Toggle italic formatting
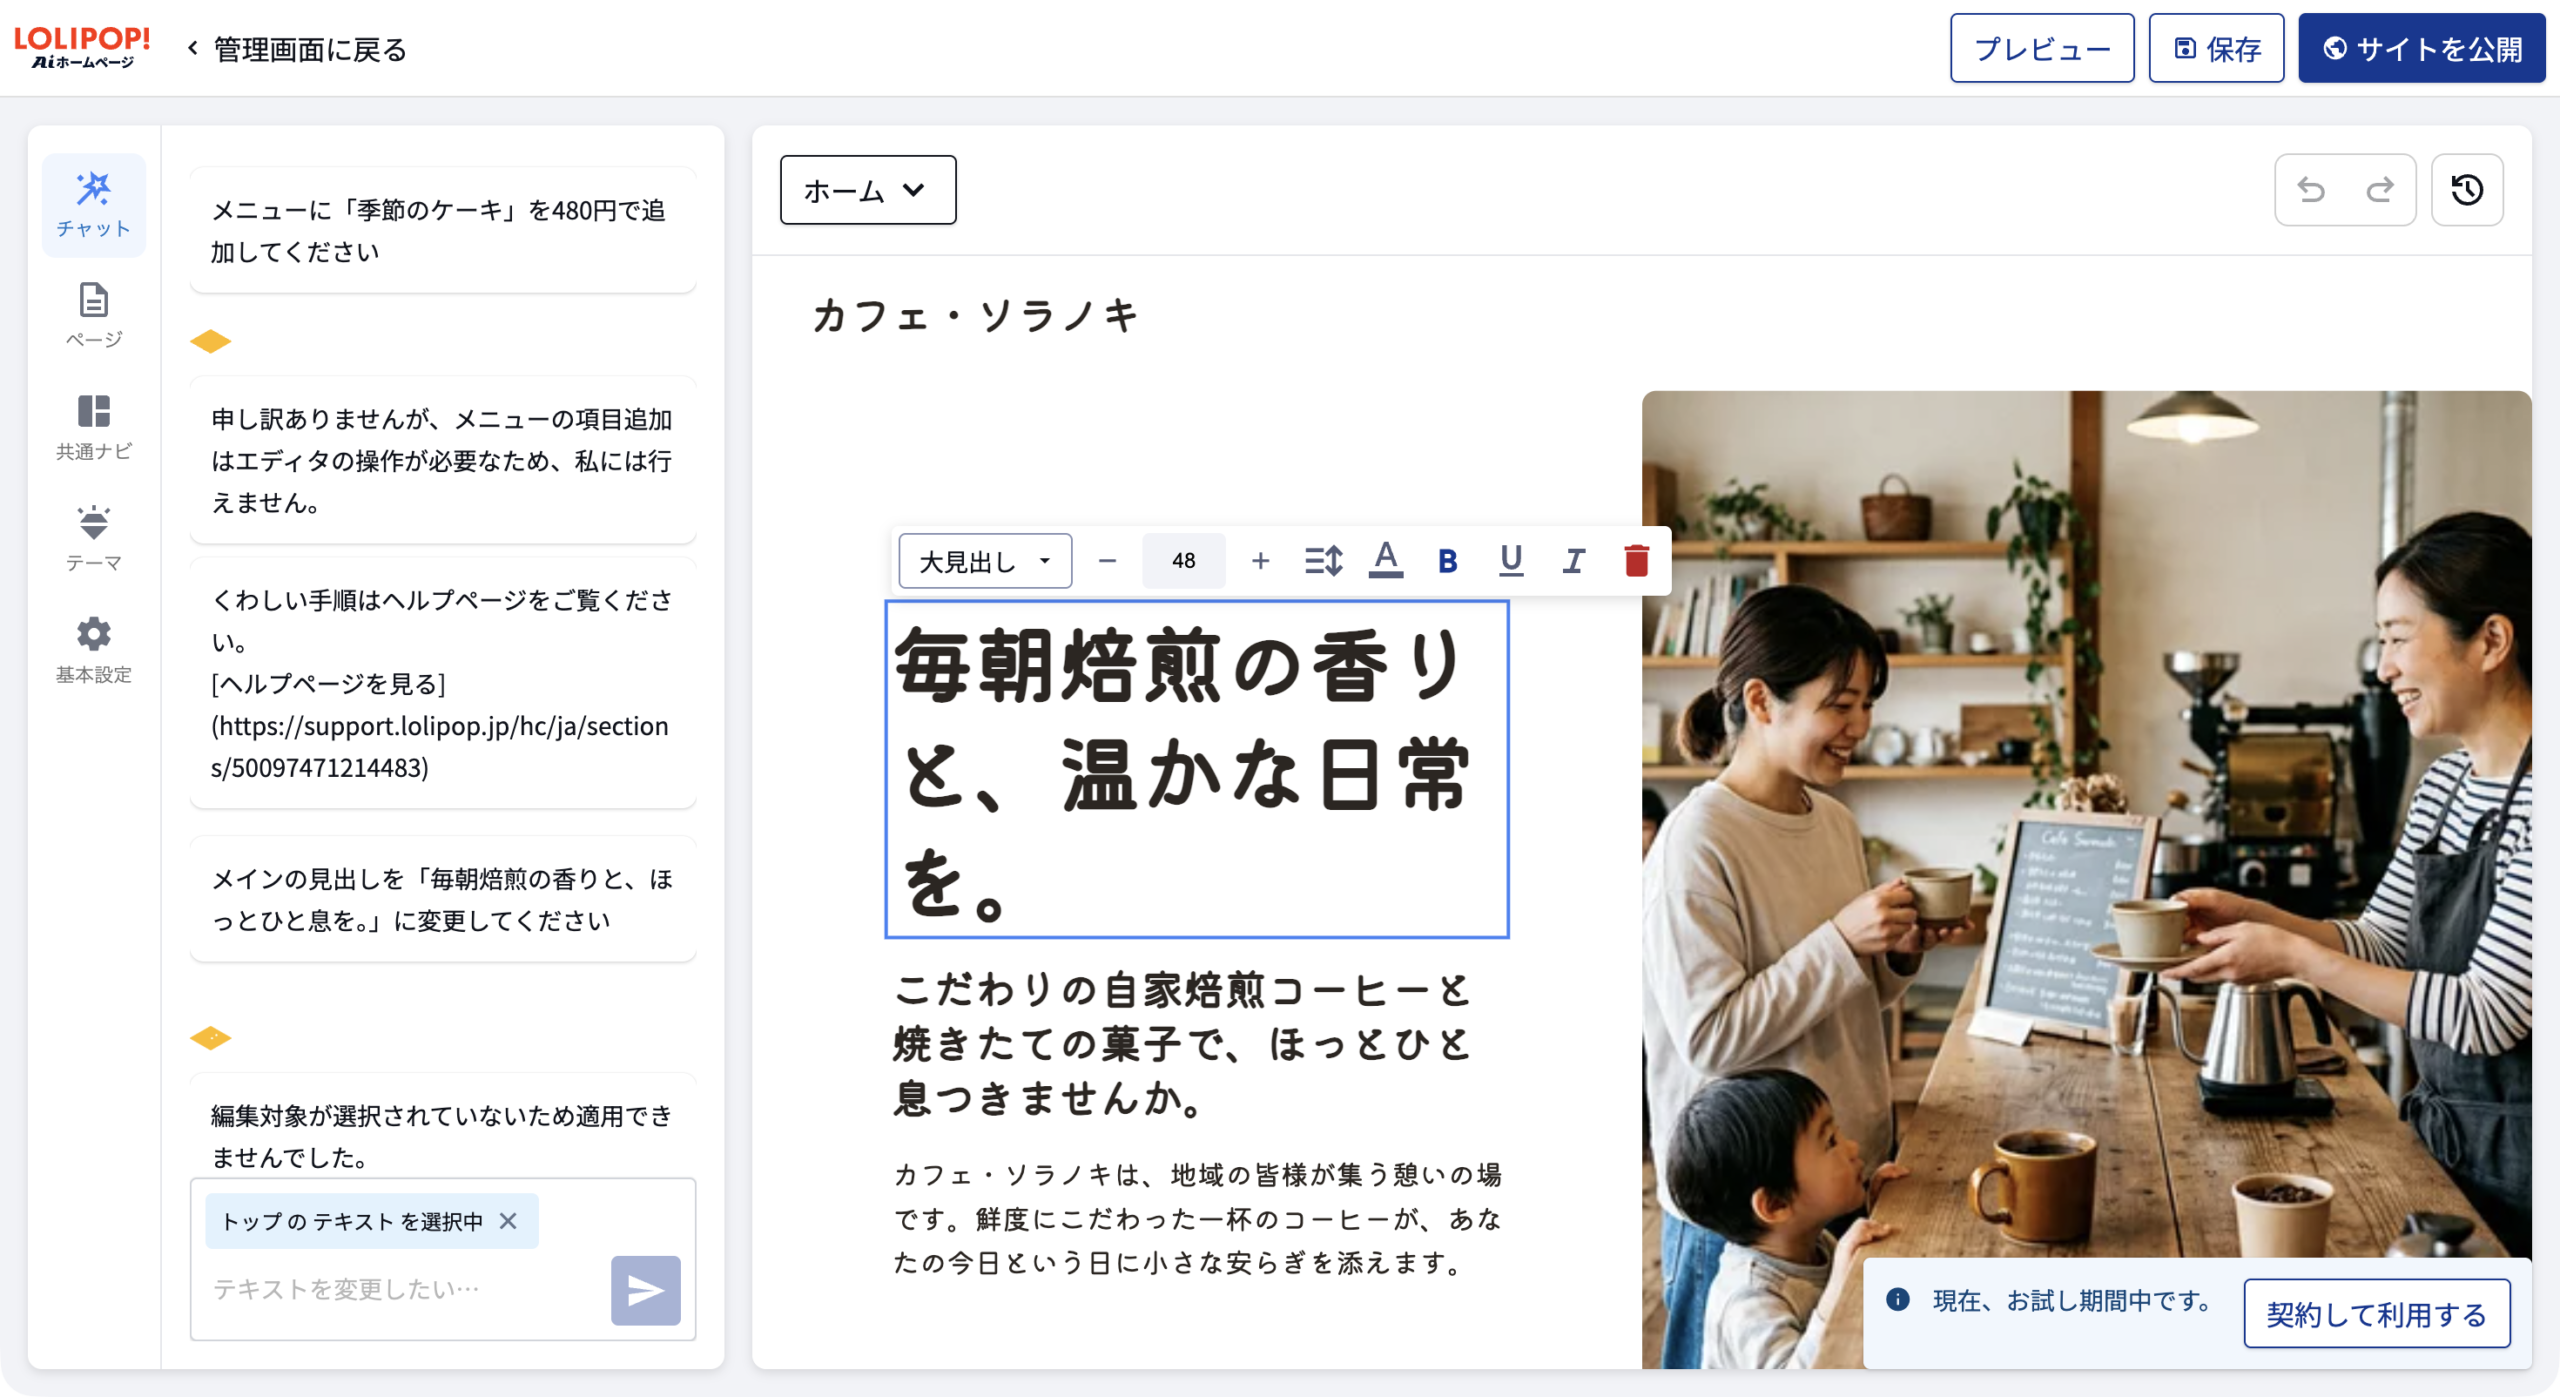The height and width of the screenshot is (1397, 2560). tap(1573, 561)
